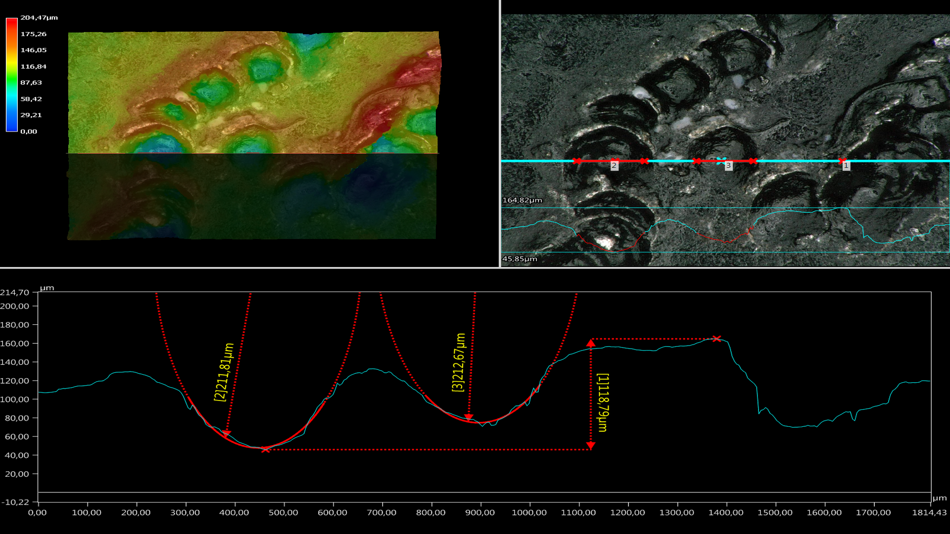Image resolution: width=950 pixels, height=534 pixels.
Task: Click measurement marker 3 on the profile line
Action: 728,166
